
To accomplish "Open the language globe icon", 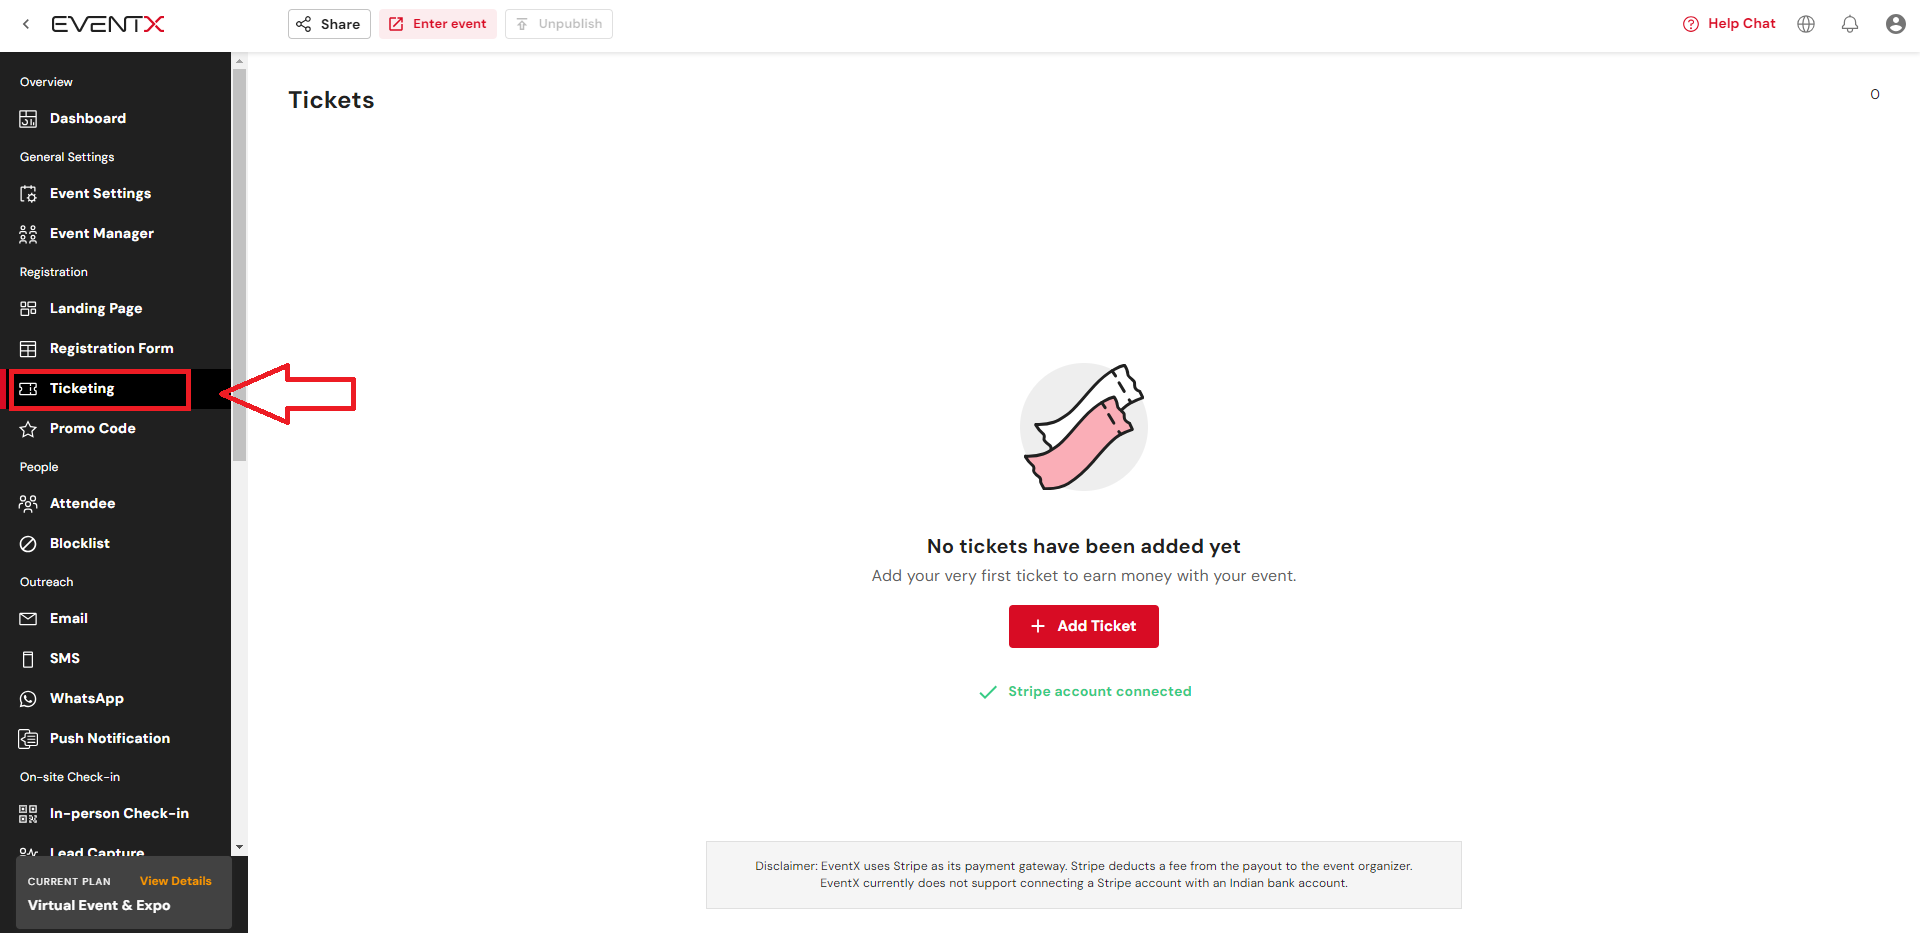I will click(1806, 24).
